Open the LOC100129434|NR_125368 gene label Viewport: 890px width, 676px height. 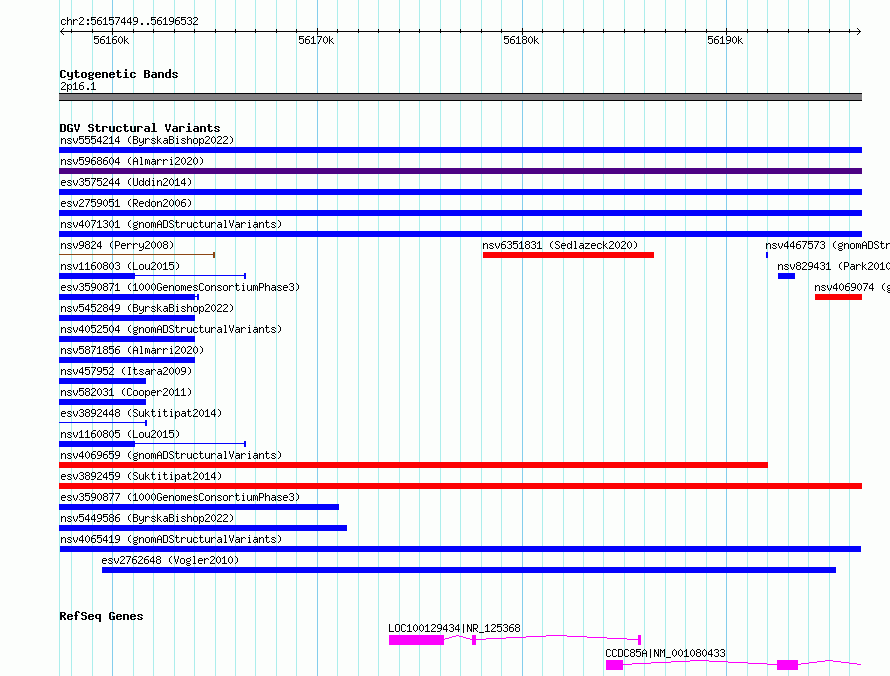click(x=454, y=628)
